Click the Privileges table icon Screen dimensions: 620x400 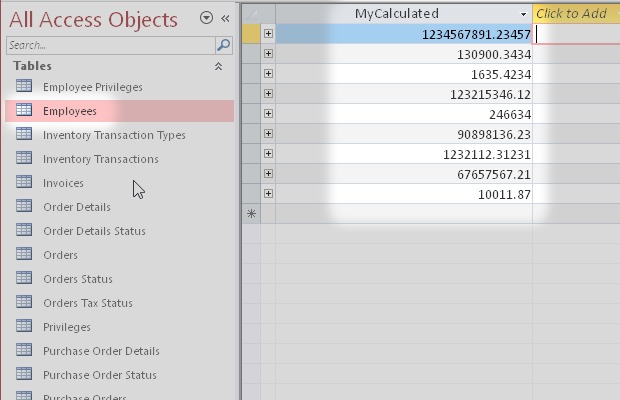point(25,327)
